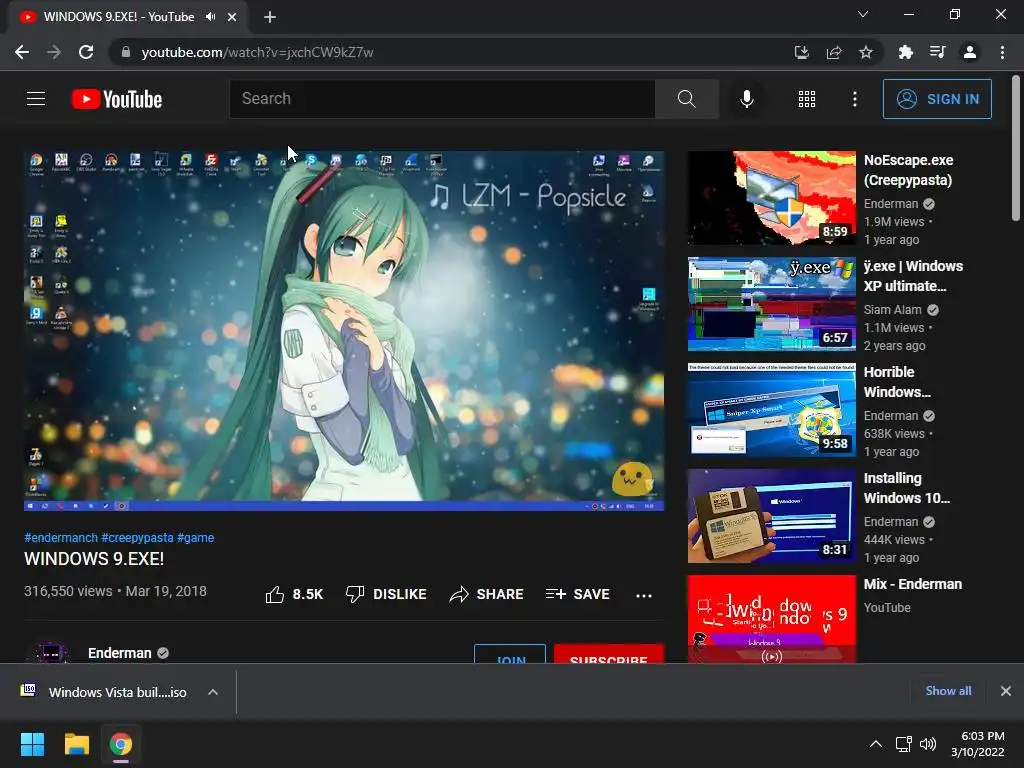Mute the tab via speaker icon

click(210, 16)
